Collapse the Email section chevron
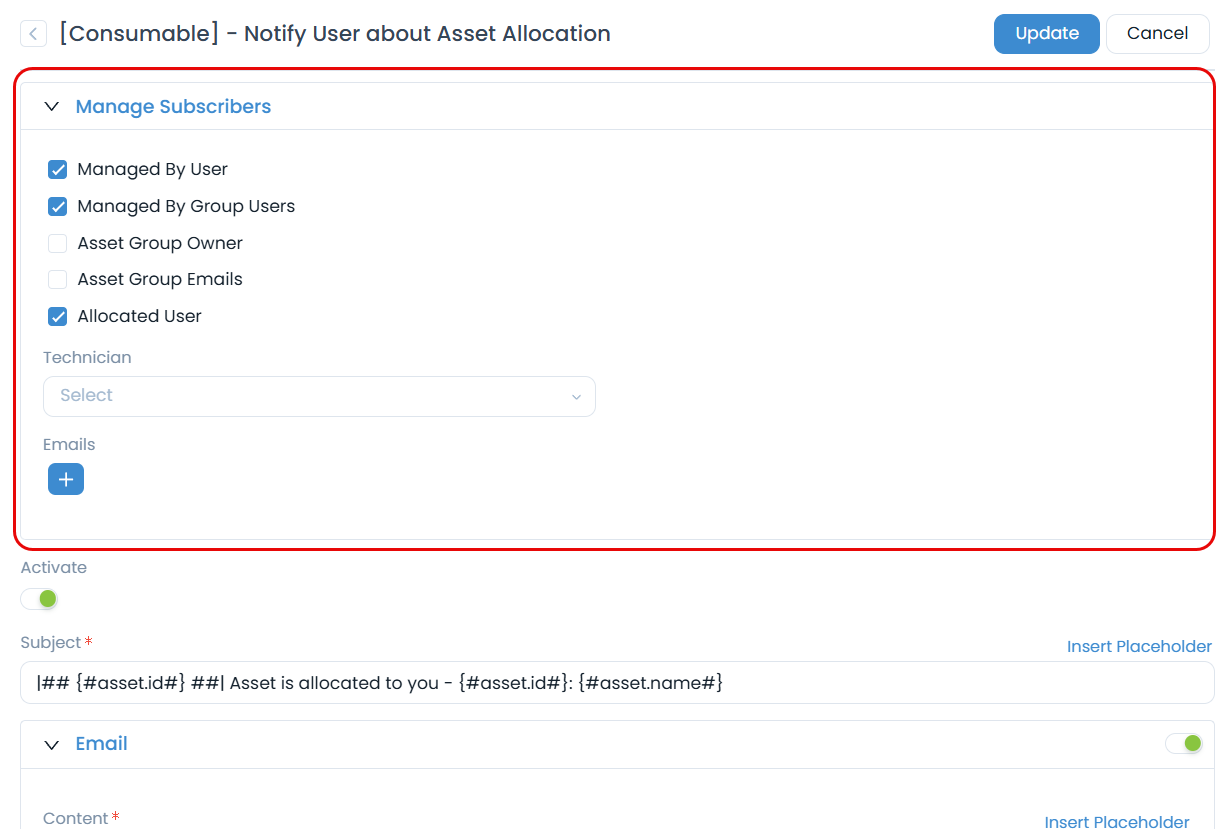Viewport: 1226px width, 829px height. (52, 744)
